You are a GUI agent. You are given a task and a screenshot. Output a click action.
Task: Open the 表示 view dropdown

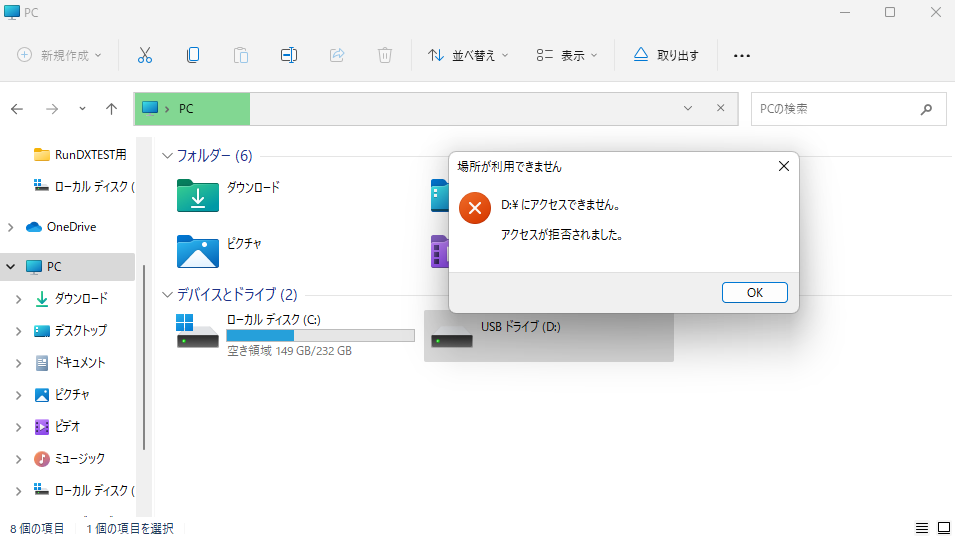pos(566,55)
